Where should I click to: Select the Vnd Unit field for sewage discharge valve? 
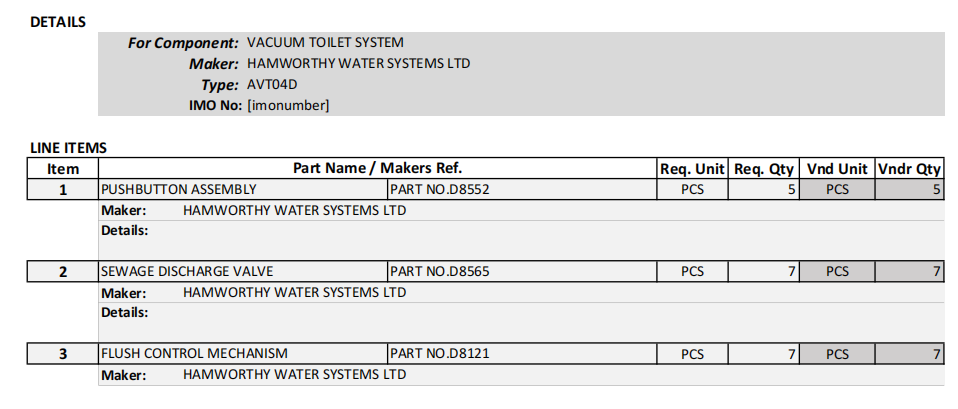(x=837, y=271)
